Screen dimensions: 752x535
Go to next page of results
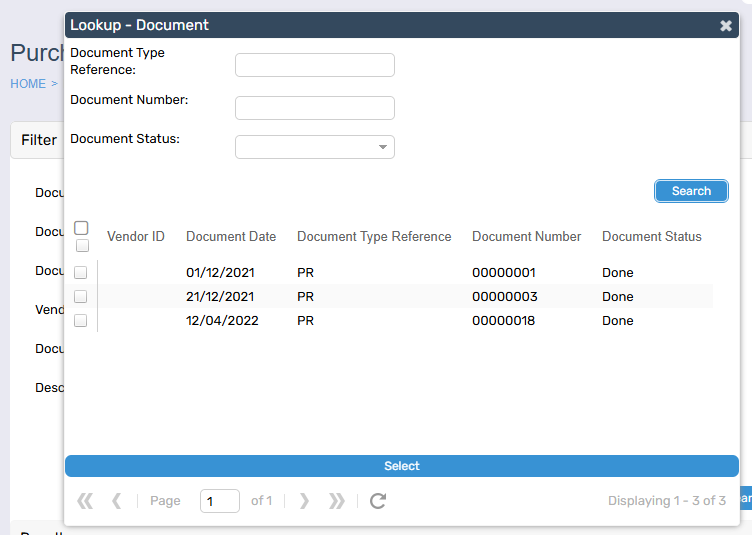[x=305, y=501]
